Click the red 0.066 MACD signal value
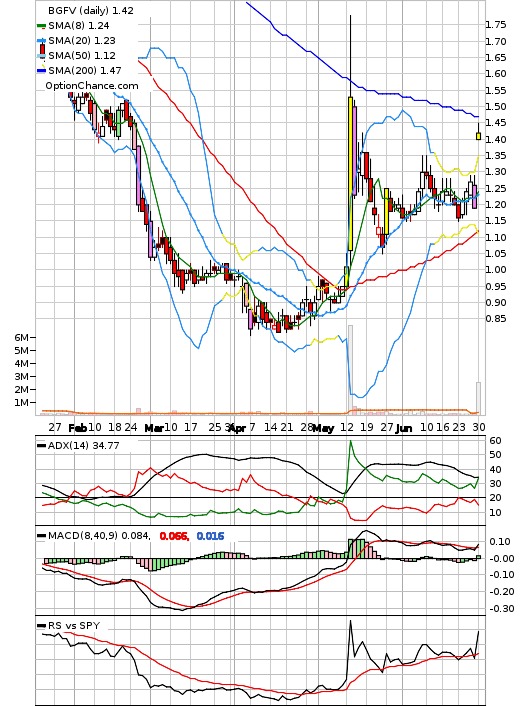The height and width of the screenshot is (706, 526). 174,536
